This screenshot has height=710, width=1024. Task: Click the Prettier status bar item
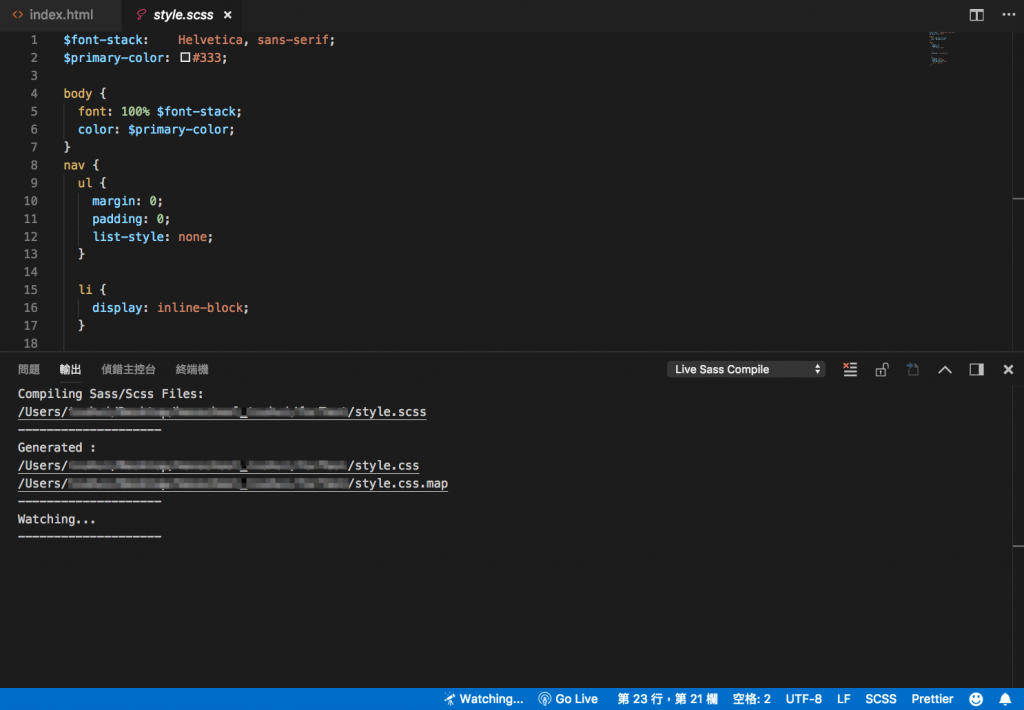(x=932, y=699)
